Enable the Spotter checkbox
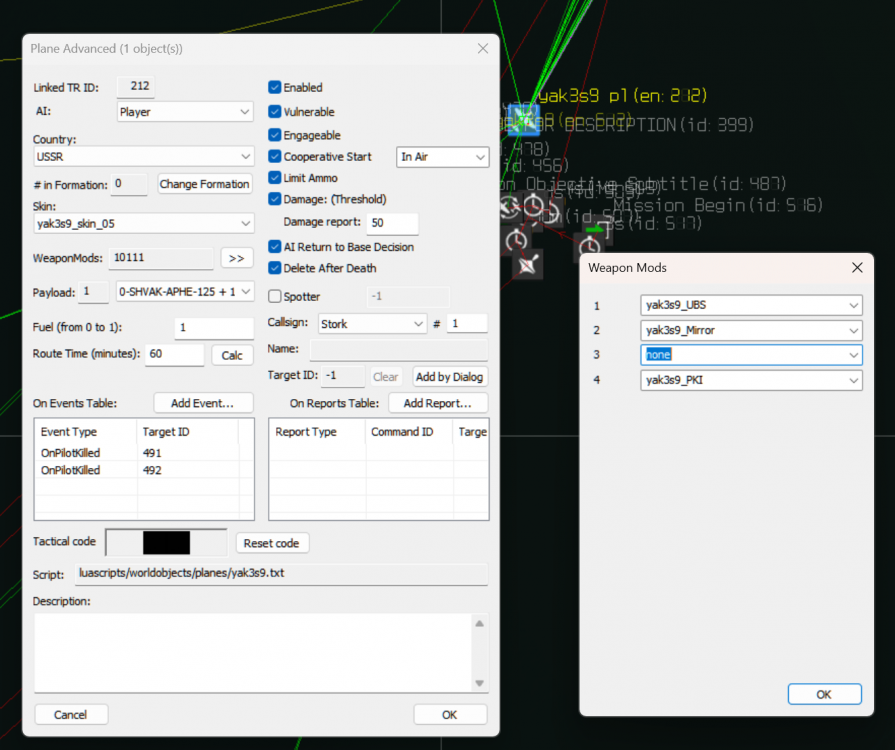895x750 pixels. click(x=275, y=297)
